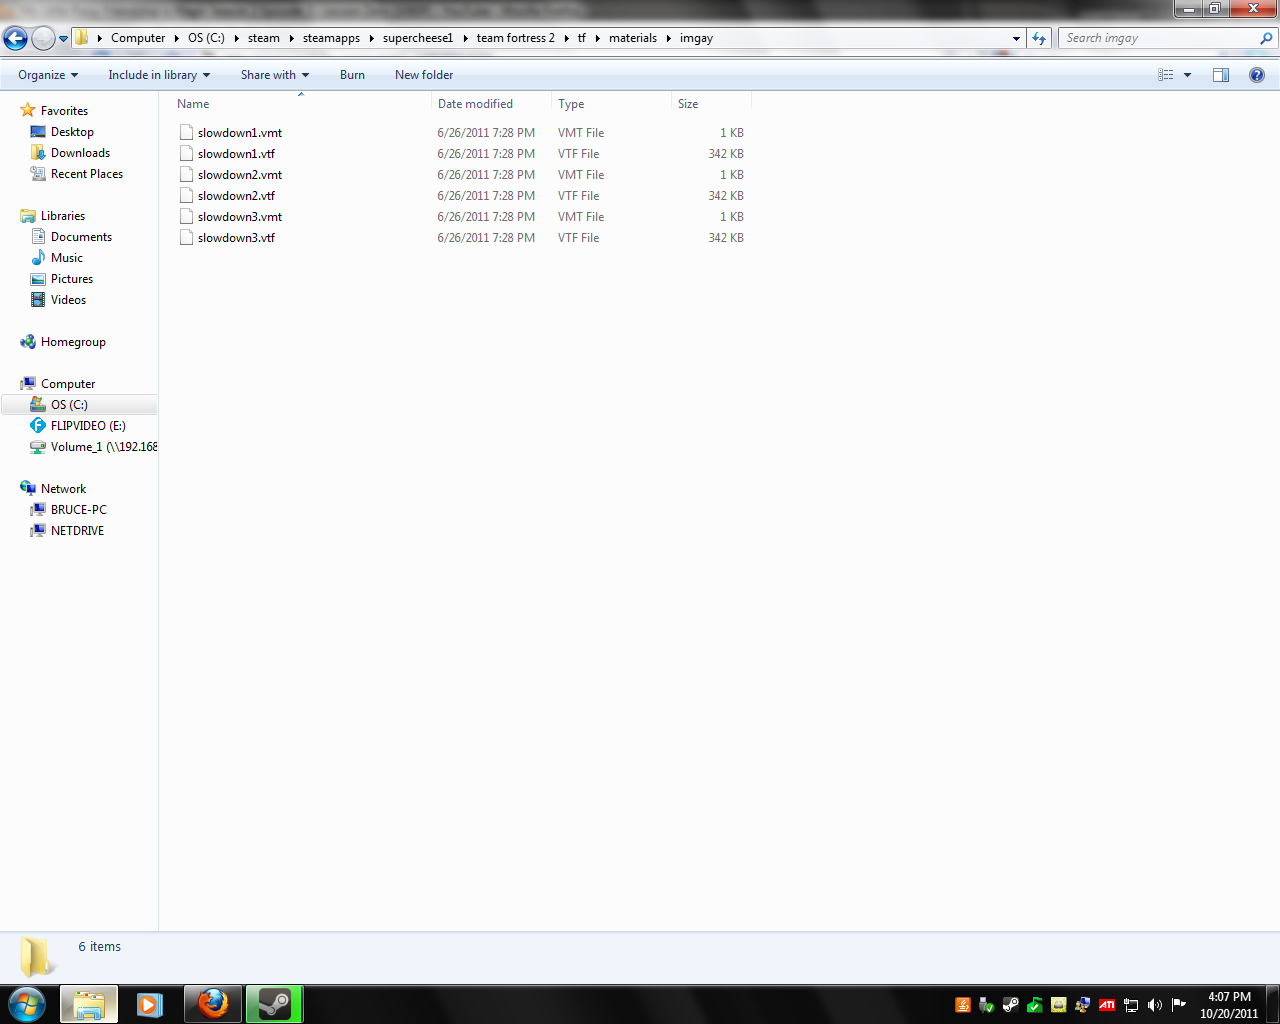Click the Windows Start orb

coord(27,1003)
